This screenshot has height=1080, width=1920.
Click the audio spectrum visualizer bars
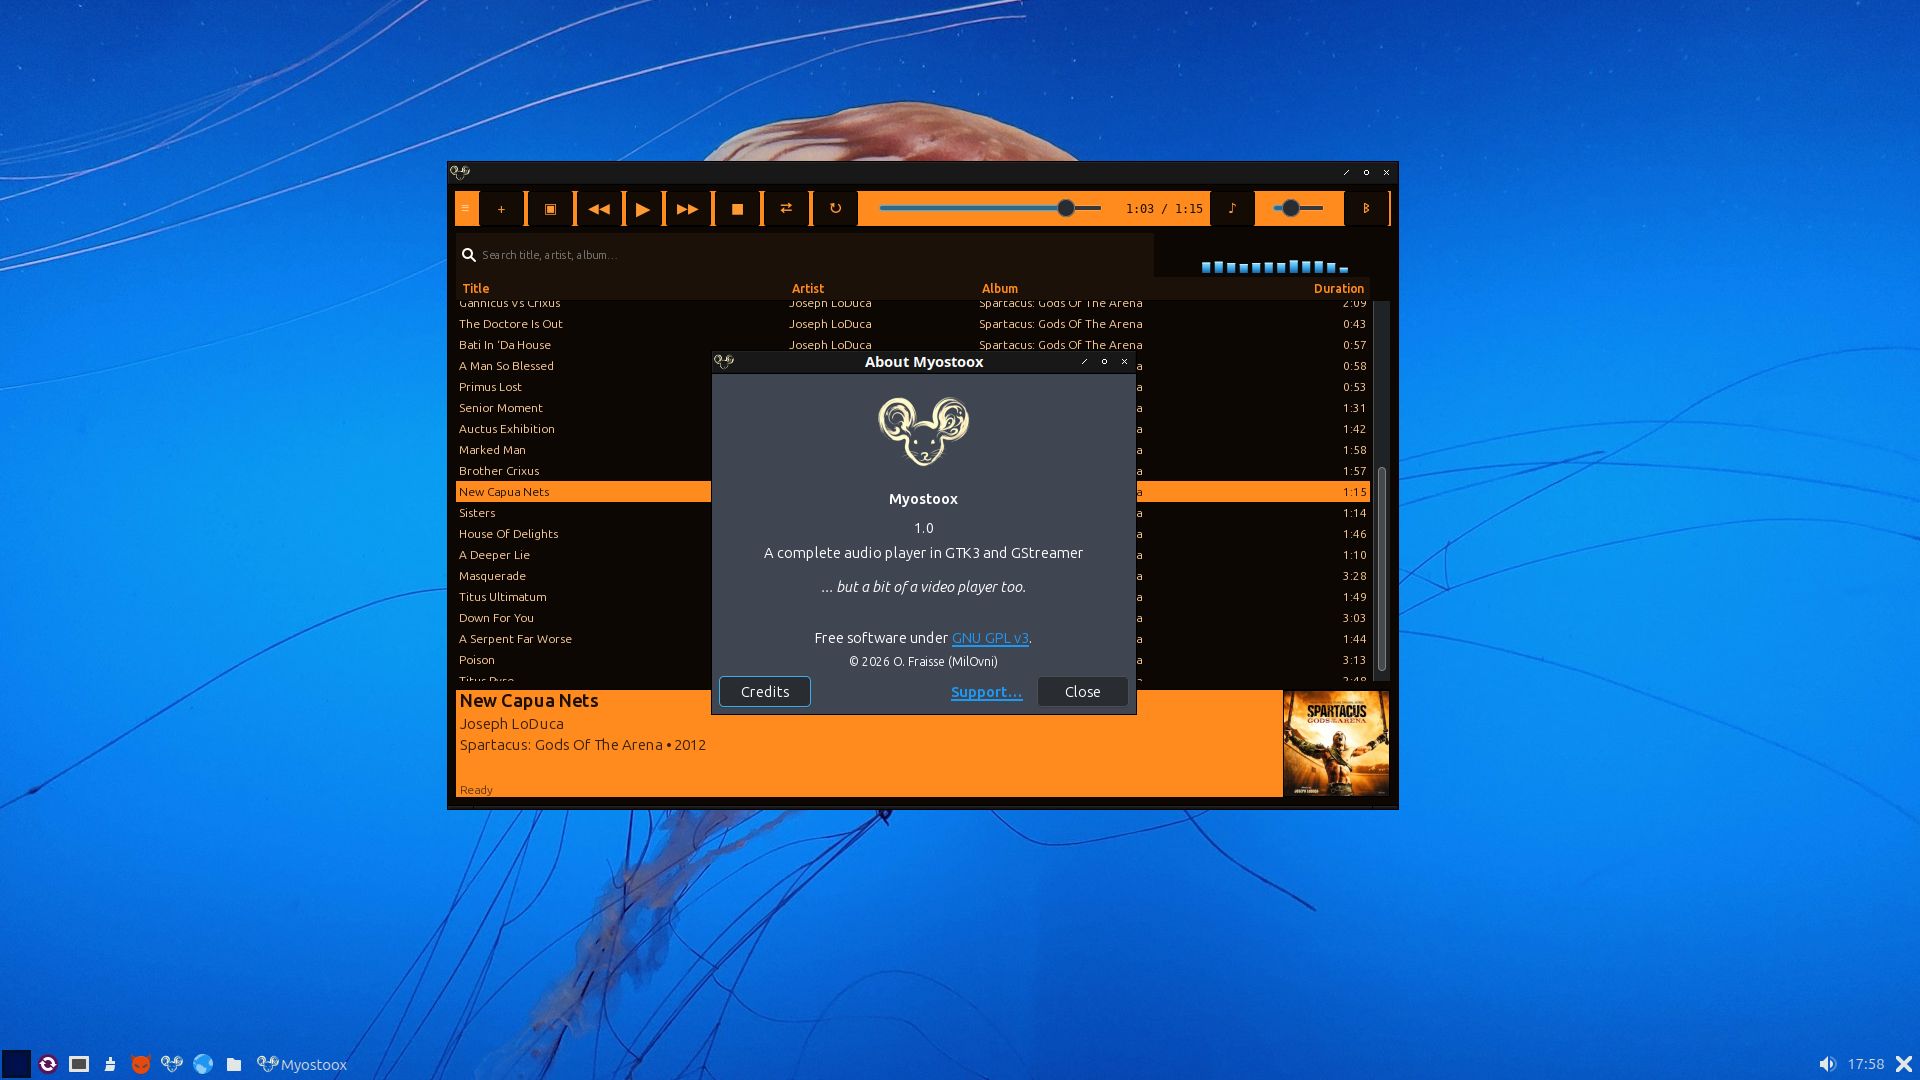[1275, 266]
